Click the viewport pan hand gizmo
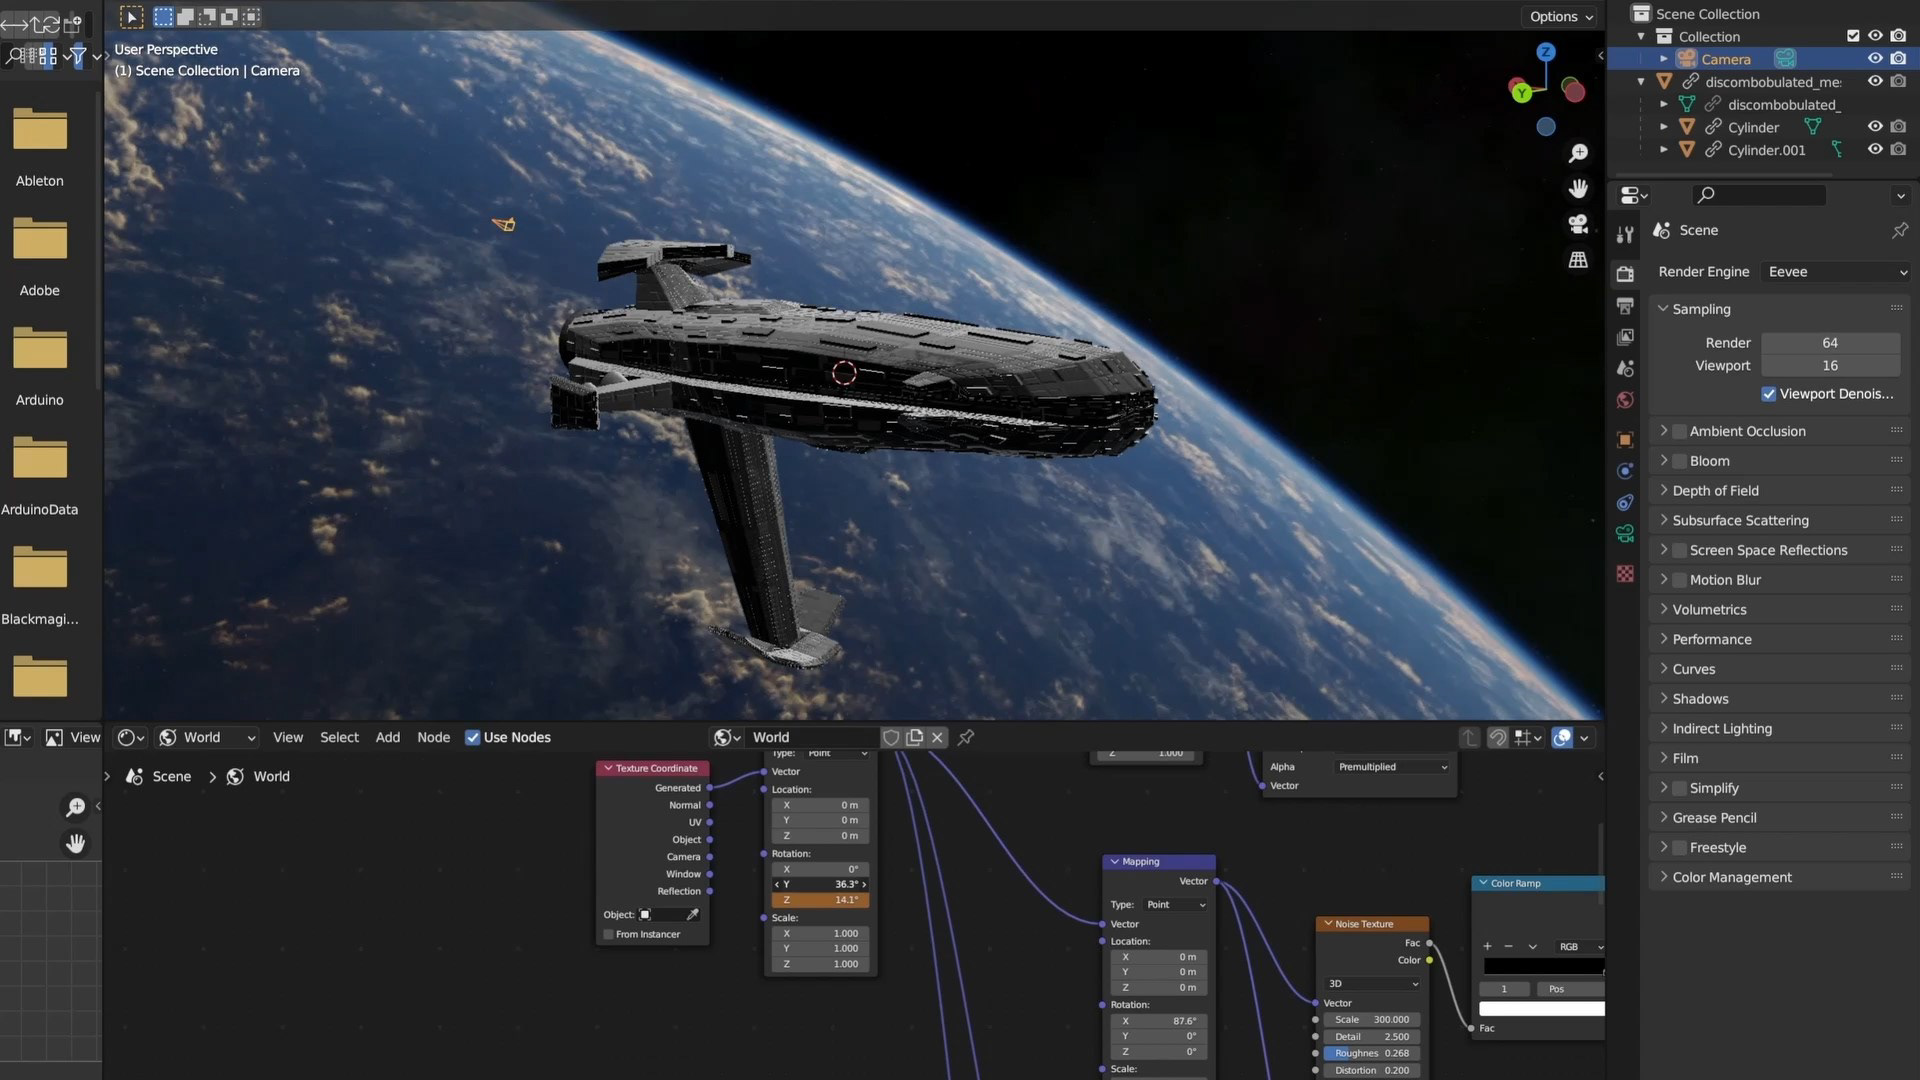 click(1578, 189)
